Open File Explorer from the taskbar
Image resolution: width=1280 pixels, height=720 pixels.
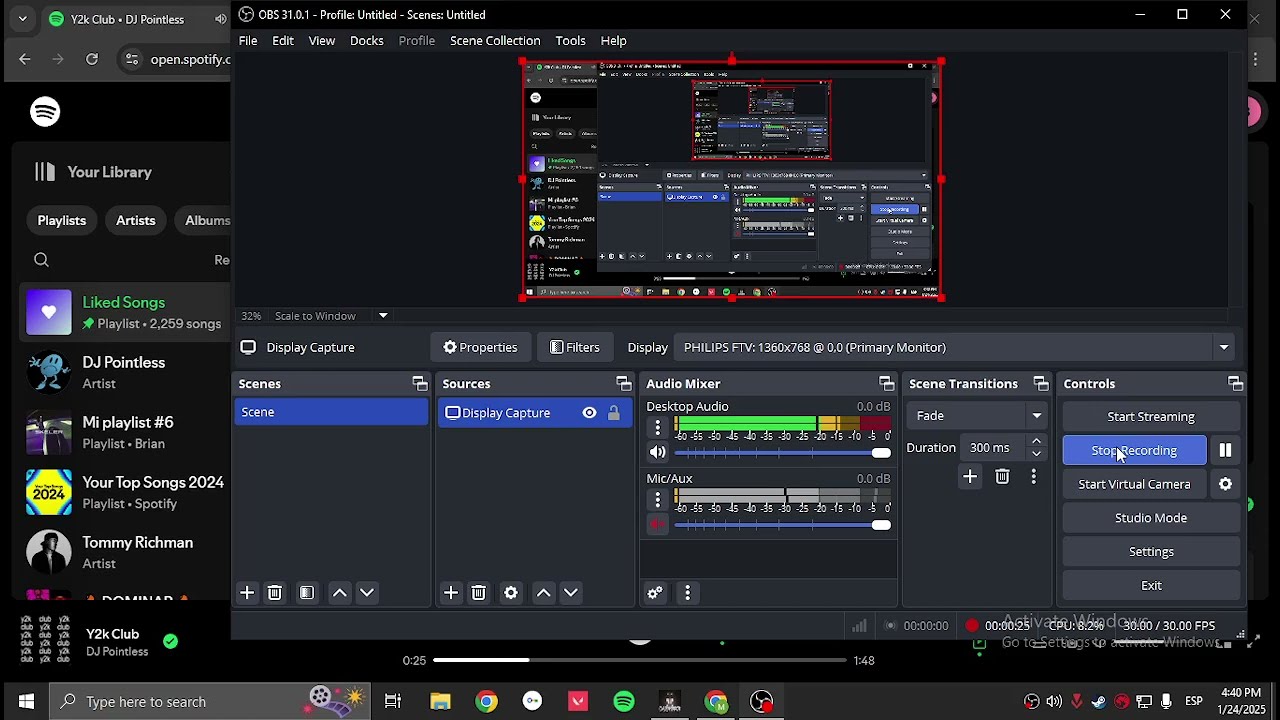(440, 701)
